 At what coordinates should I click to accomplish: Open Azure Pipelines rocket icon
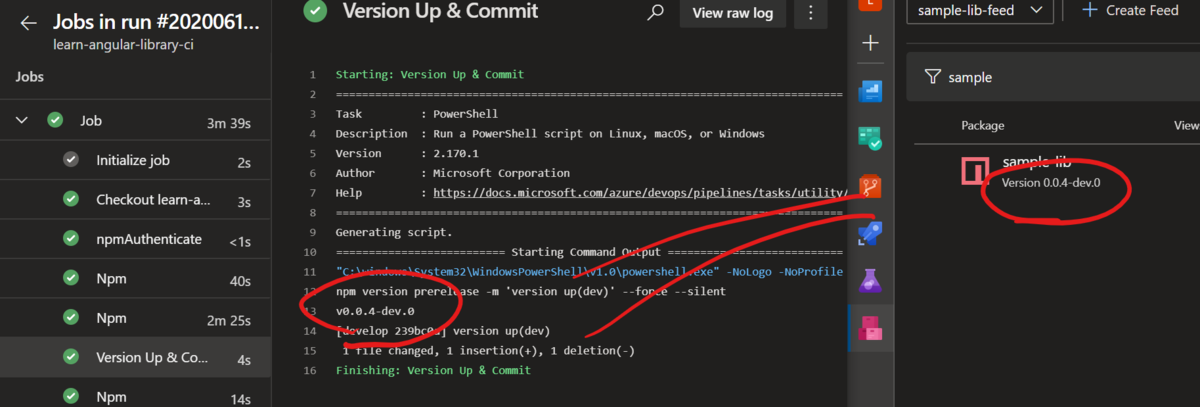[x=870, y=234]
